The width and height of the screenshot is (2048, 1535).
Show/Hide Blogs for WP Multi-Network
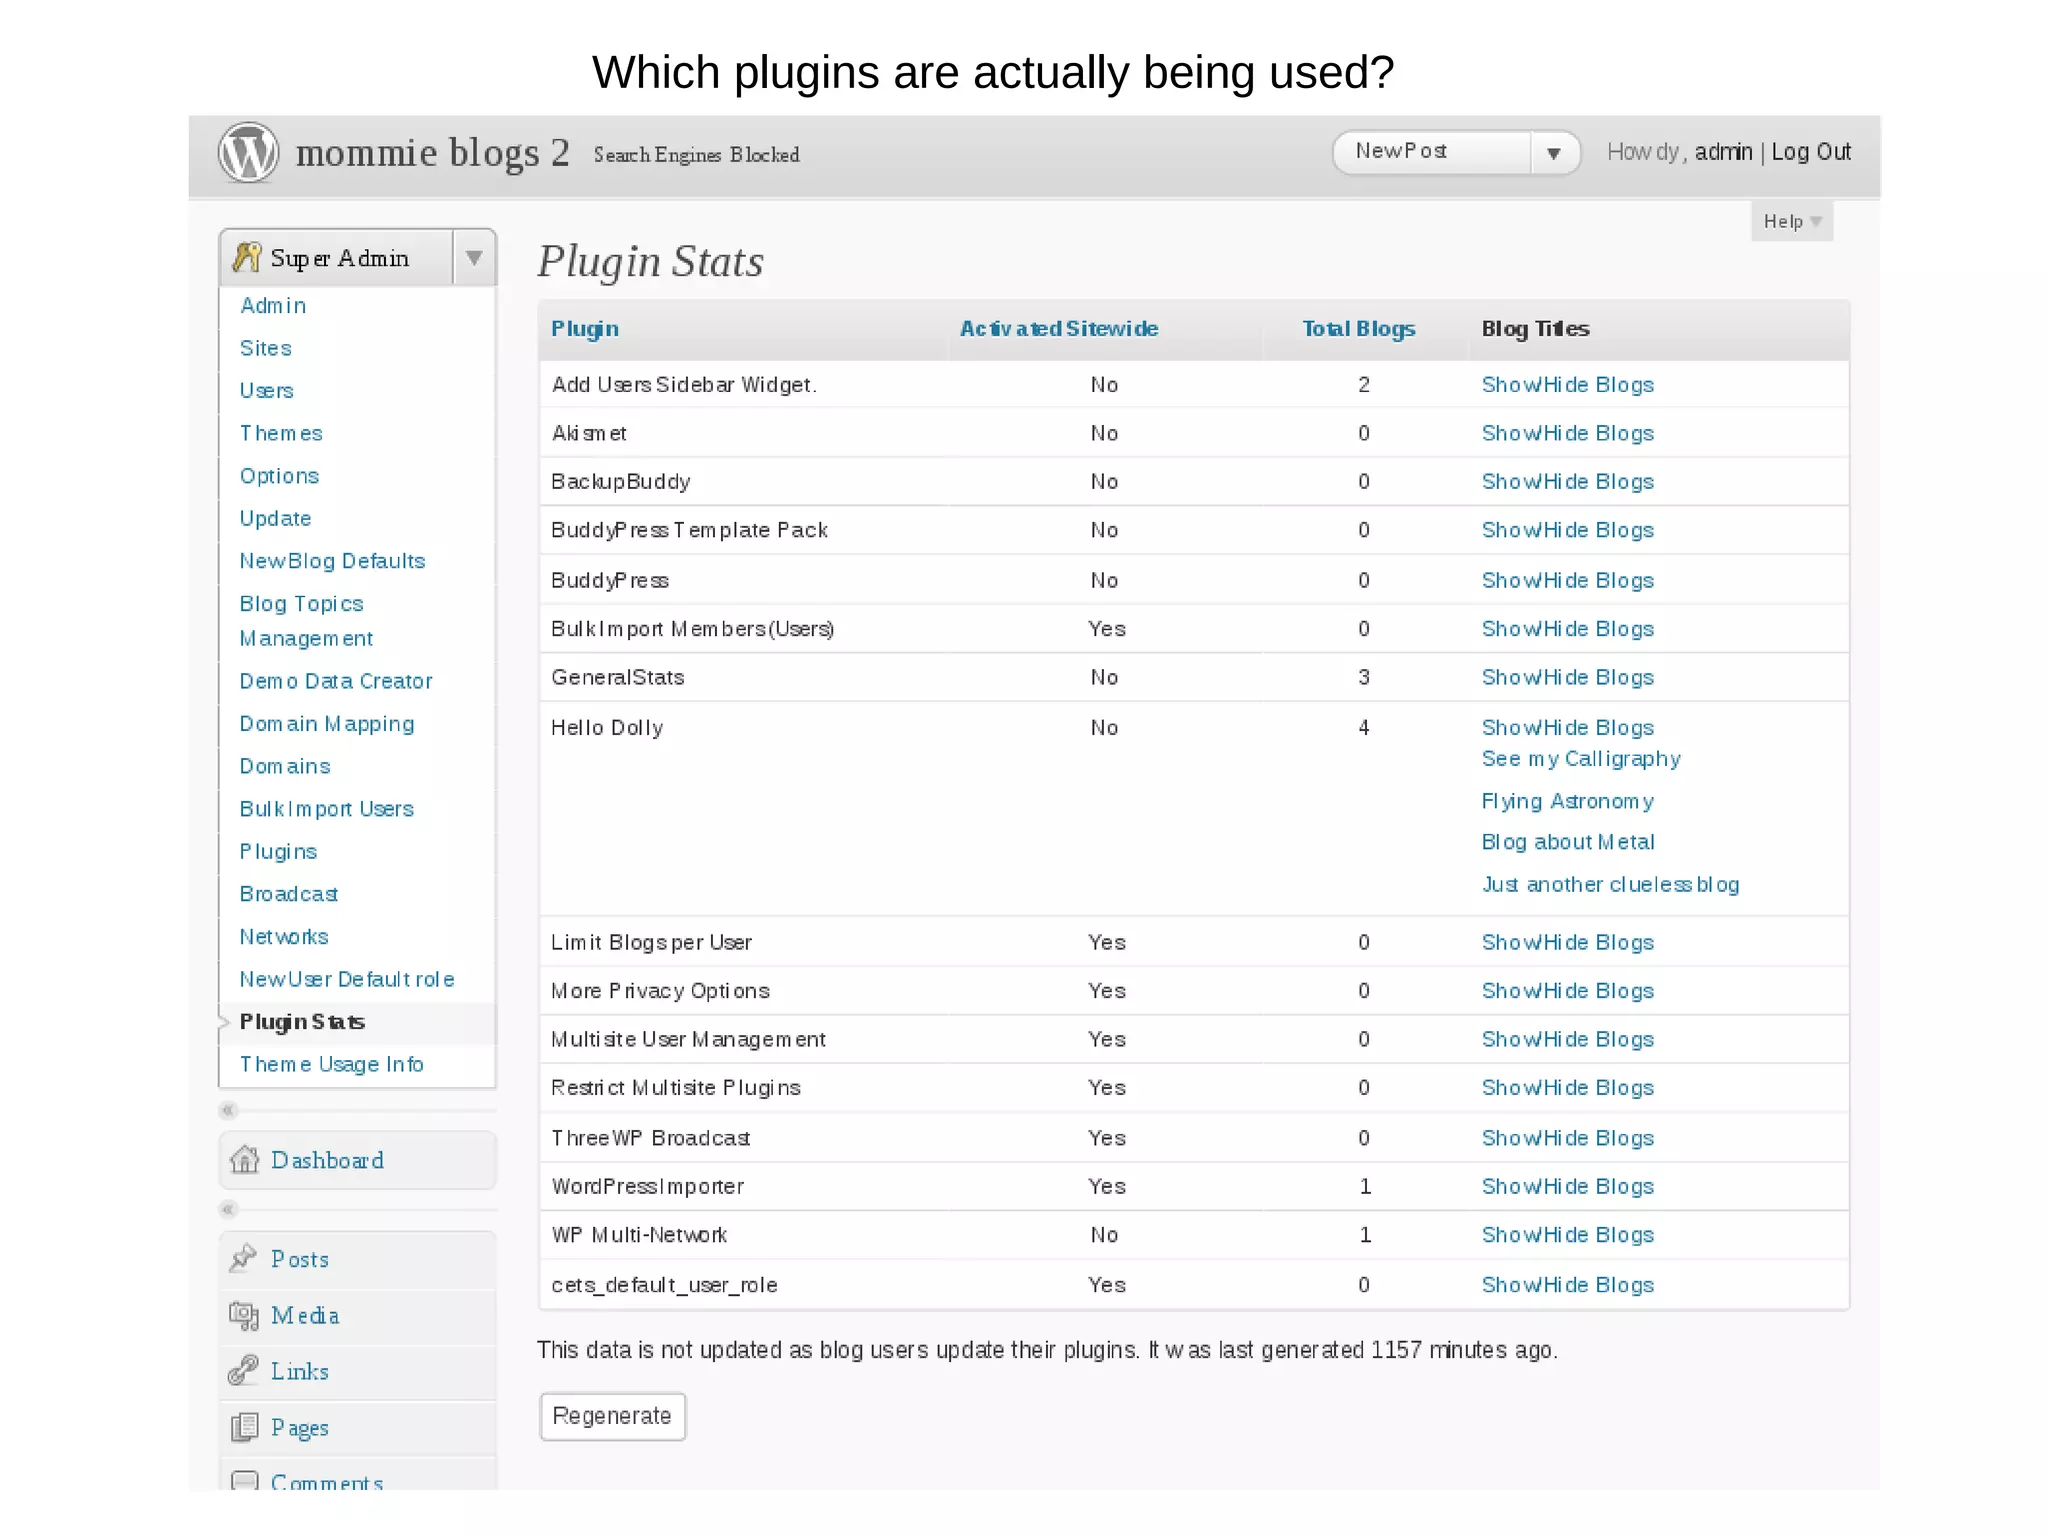[1568, 1235]
